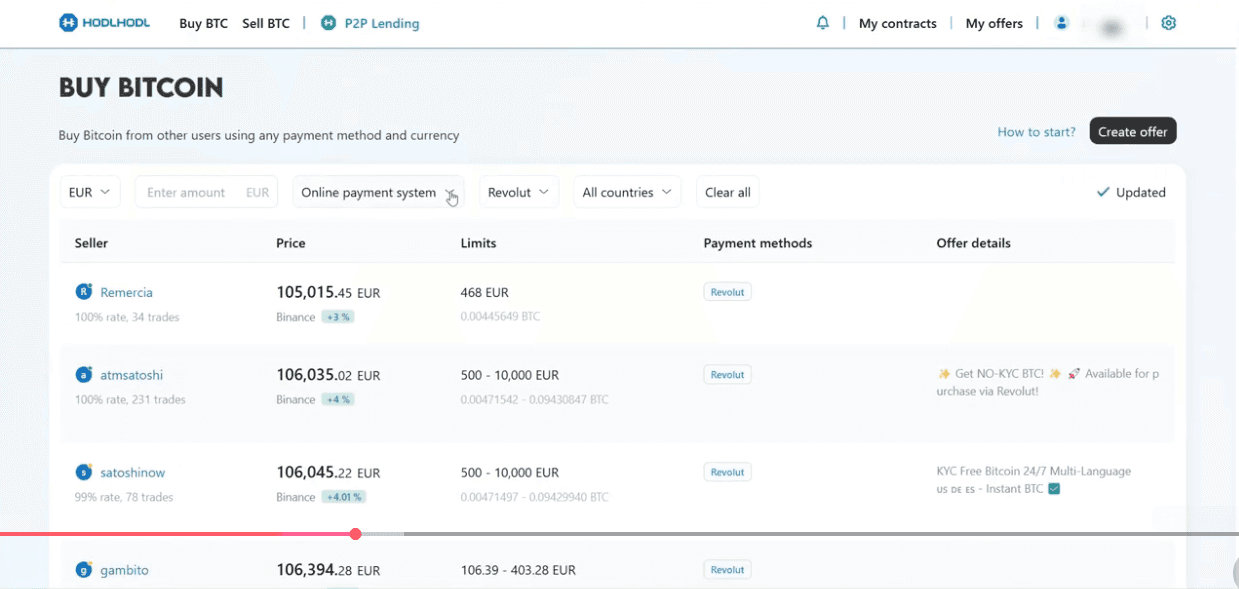Open the EUR currency dropdown
This screenshot has width=1239, height=589.
[x=90, y=192]
